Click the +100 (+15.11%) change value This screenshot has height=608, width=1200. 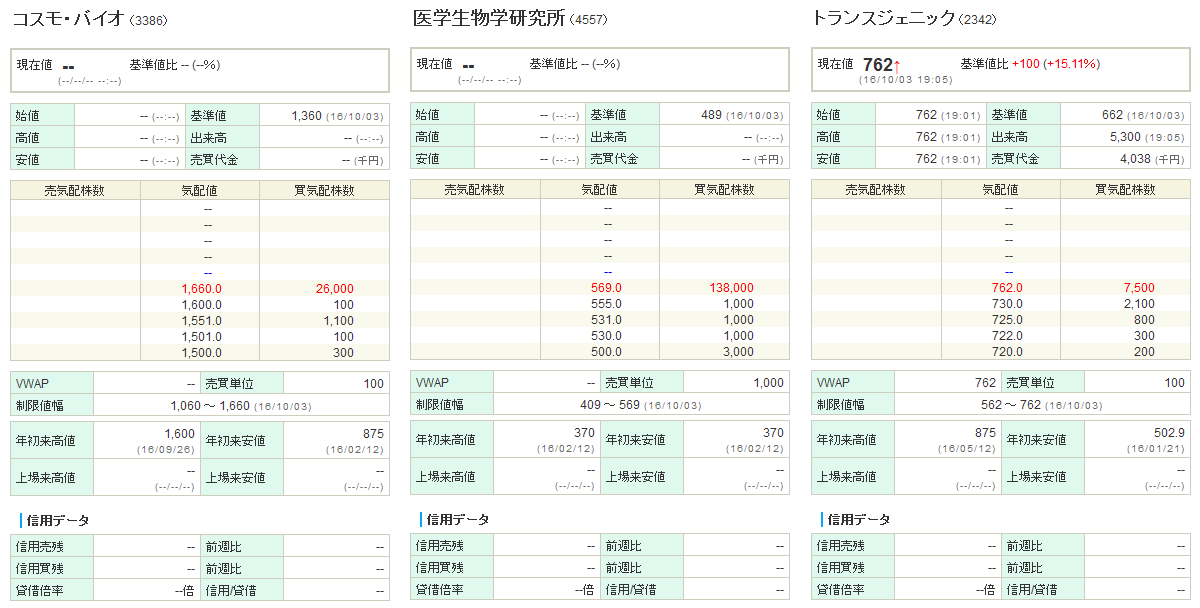coord(1056,64)
